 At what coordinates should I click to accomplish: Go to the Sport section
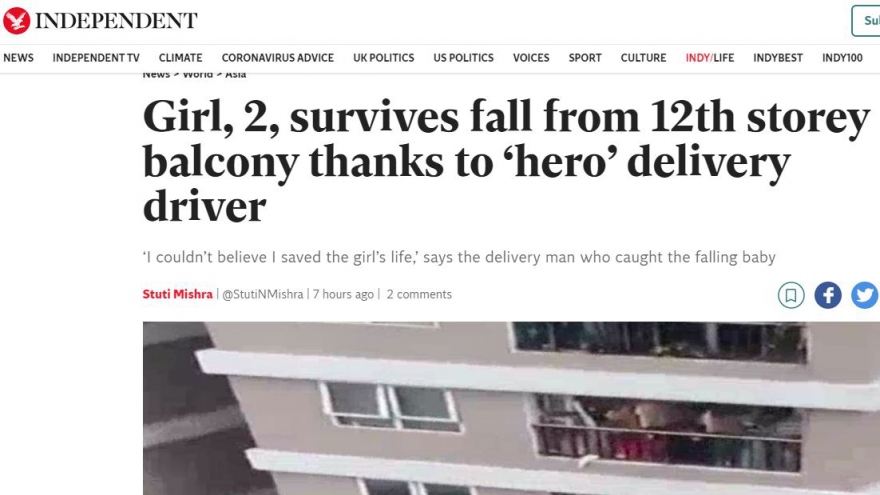pos(585,58)
